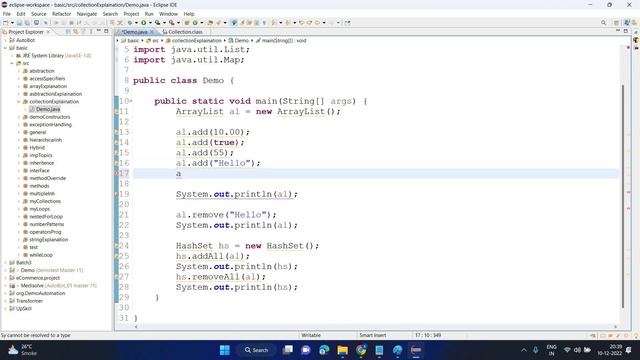Click the 17 : 10 : 349 cursor position
This screenshot has height=360, width=640.
click(428, 335)
